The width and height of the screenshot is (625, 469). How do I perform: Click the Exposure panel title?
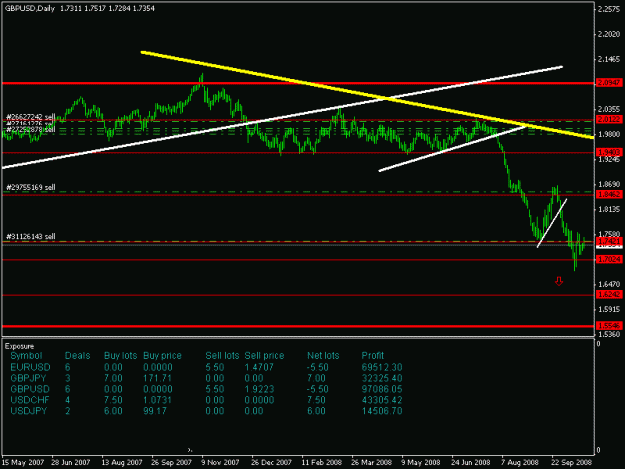pos(19,346)
